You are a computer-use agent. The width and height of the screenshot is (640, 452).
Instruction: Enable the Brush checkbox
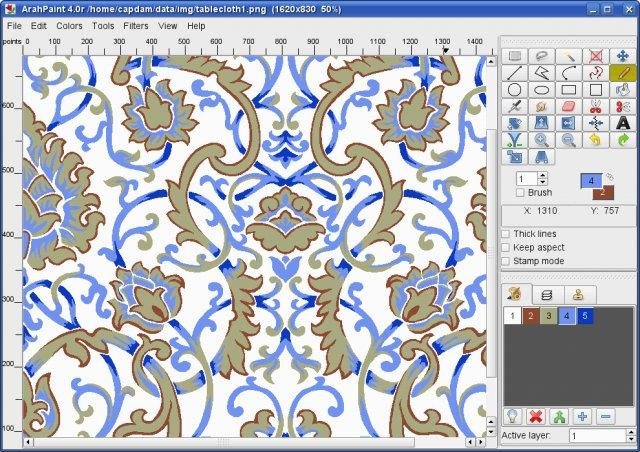[x=520, y=192]
